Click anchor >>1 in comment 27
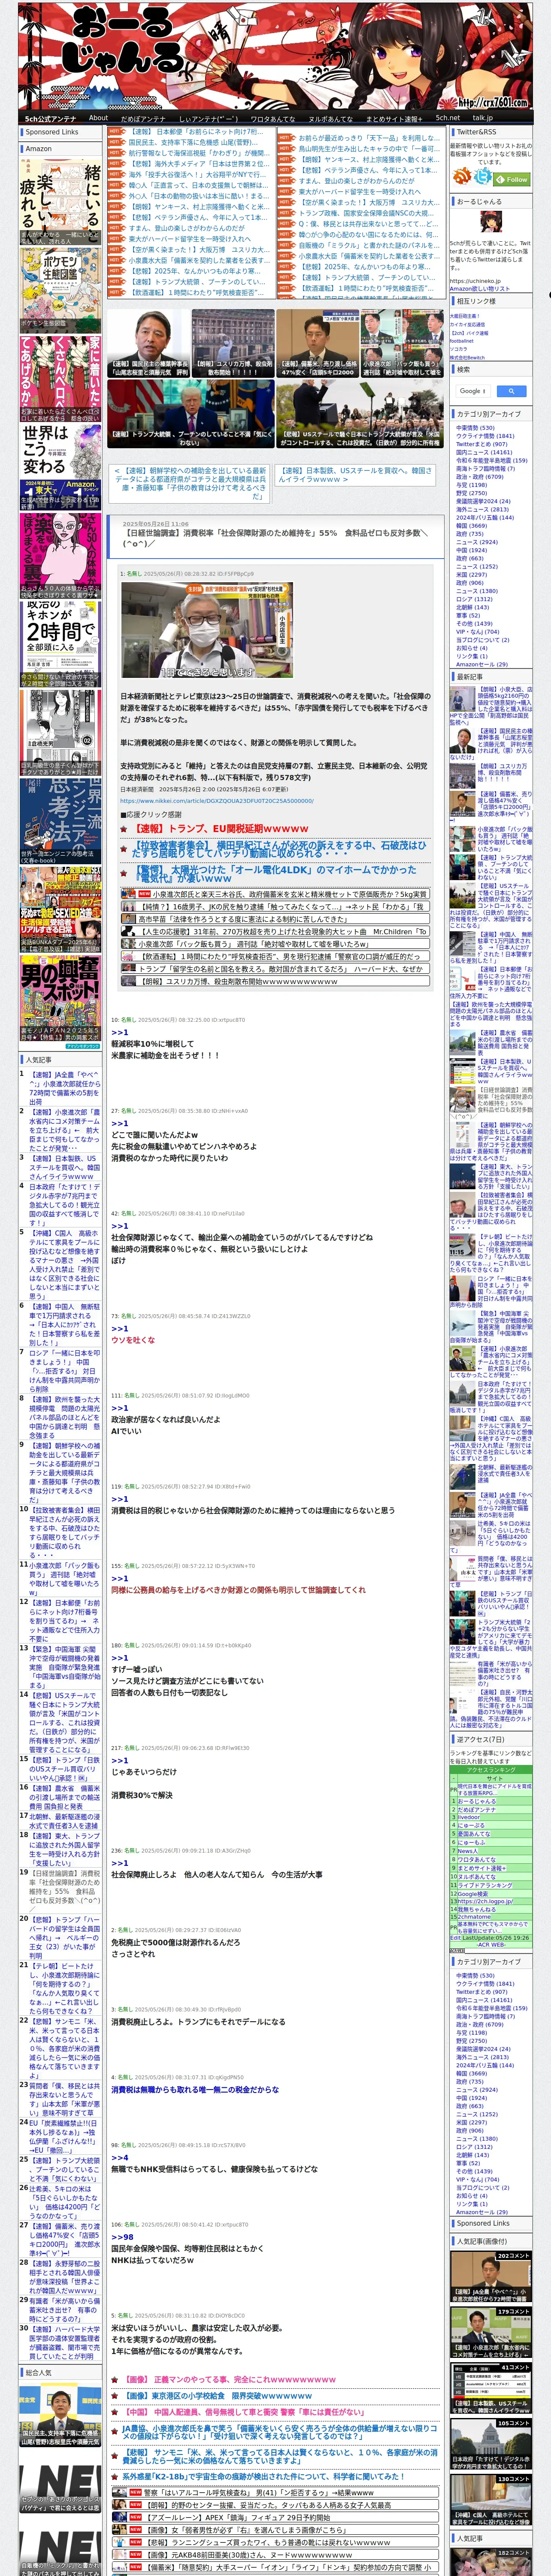Viewport: 551px width, 2576px height. pos(119,1123)
